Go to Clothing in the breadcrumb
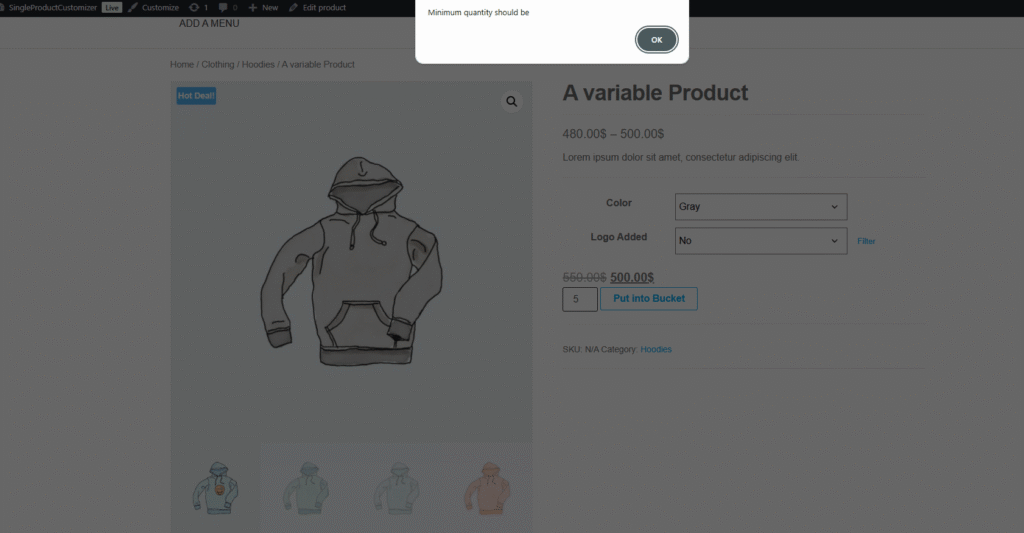The width and height of the screenshot is (1024, 533). tap(217, 65)
